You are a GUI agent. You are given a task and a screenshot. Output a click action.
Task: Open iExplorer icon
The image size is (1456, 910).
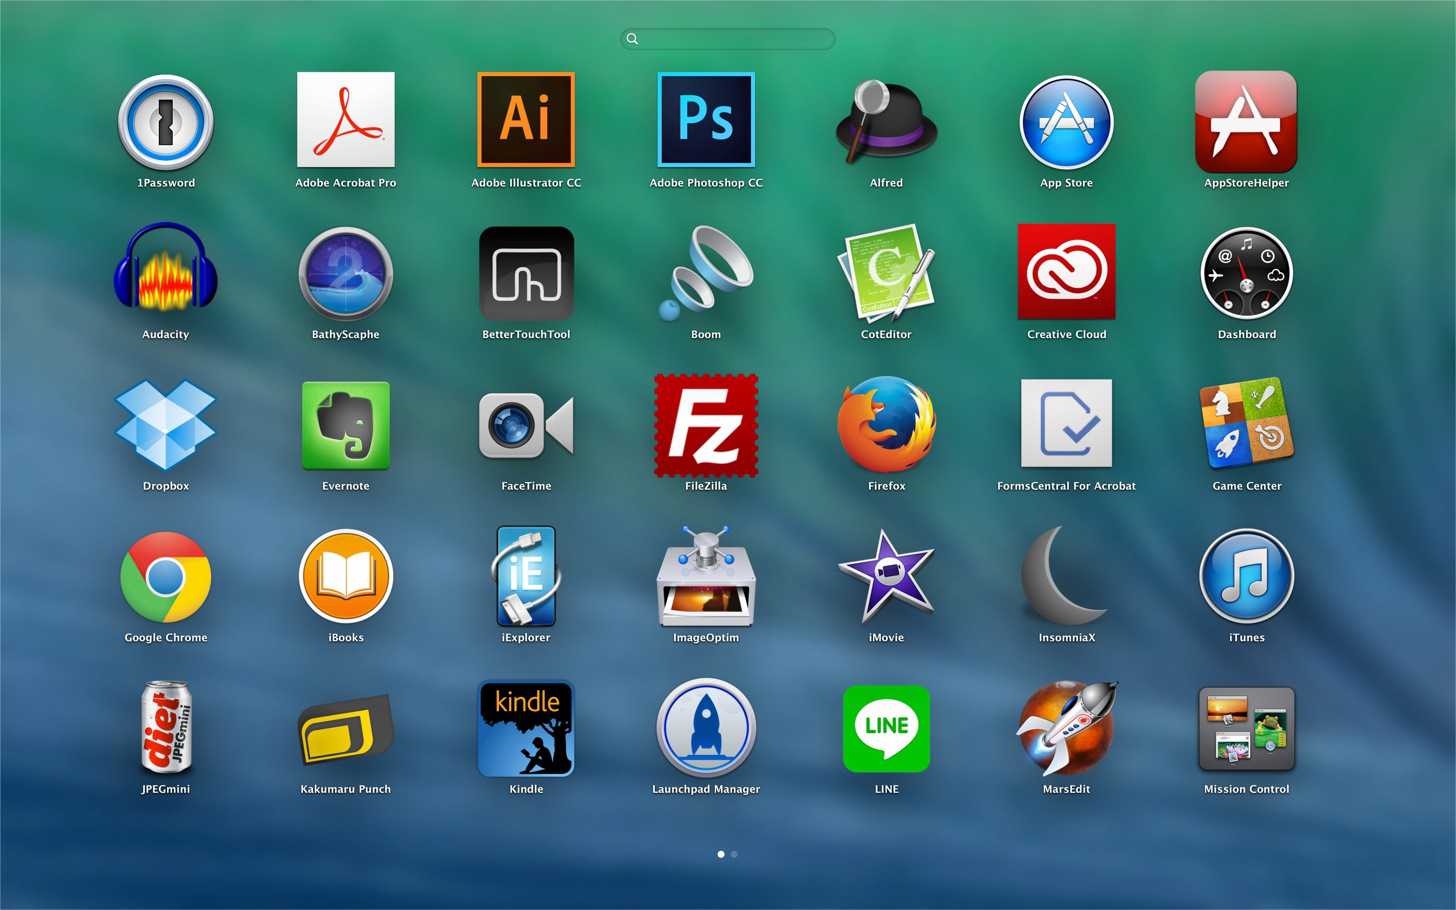point(526,577)
